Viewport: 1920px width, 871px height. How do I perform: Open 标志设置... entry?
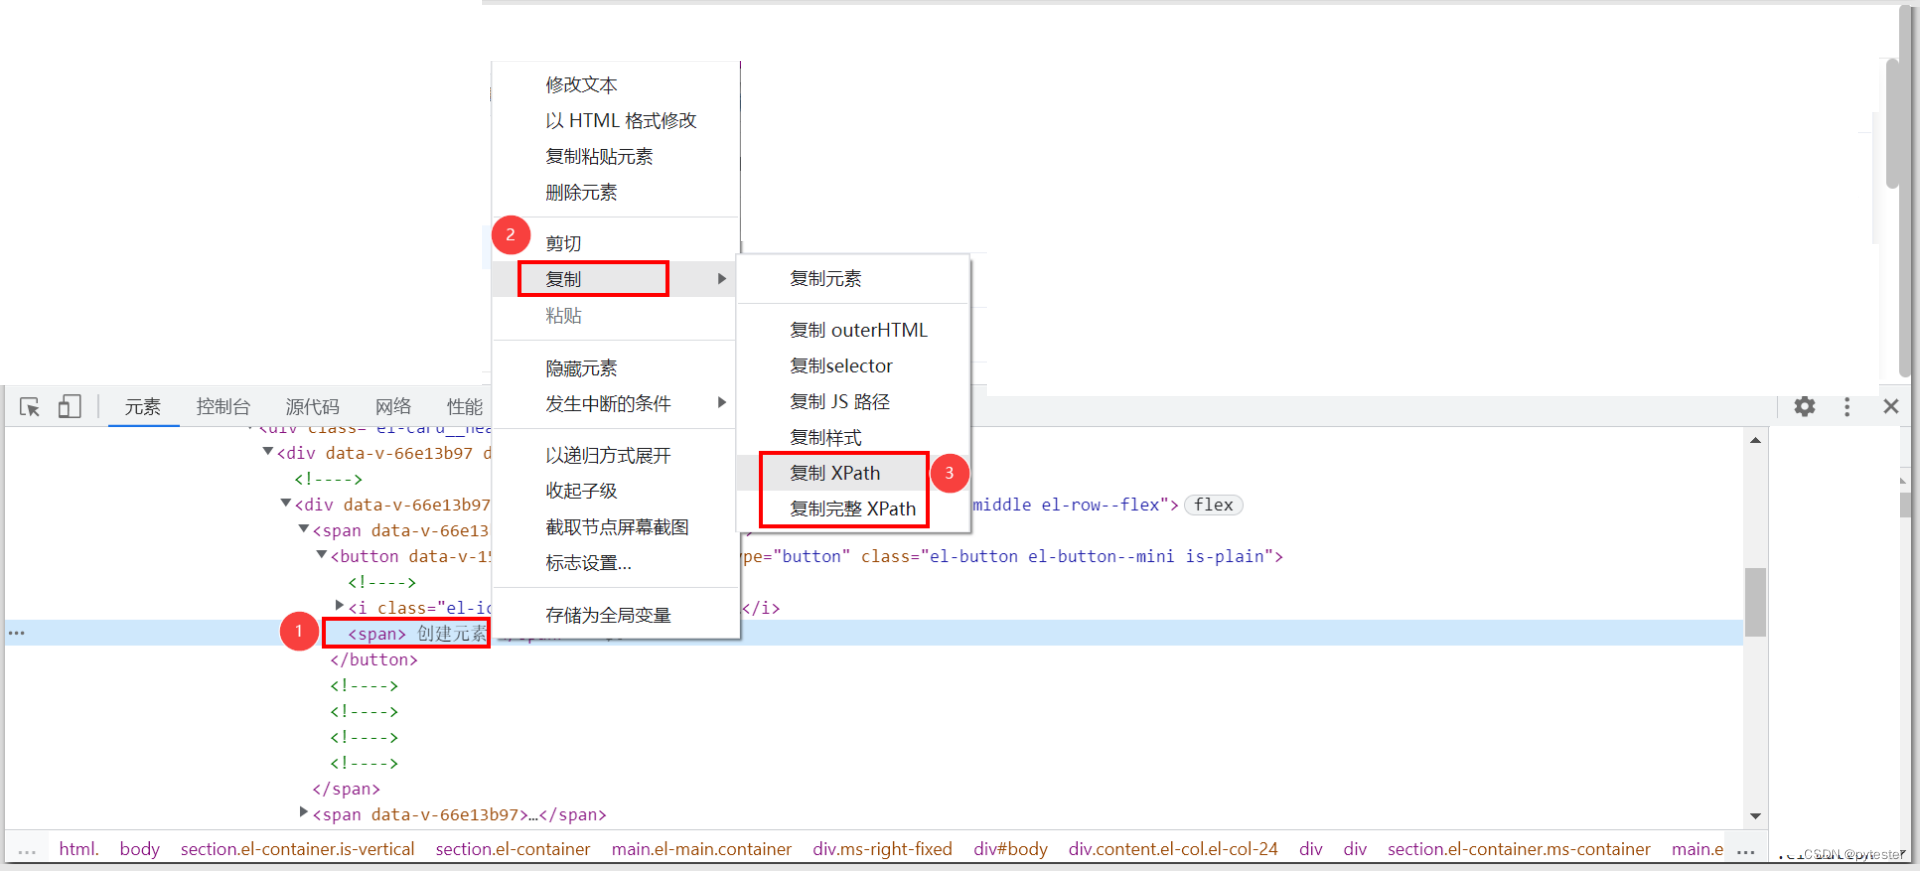click(616, 563)
